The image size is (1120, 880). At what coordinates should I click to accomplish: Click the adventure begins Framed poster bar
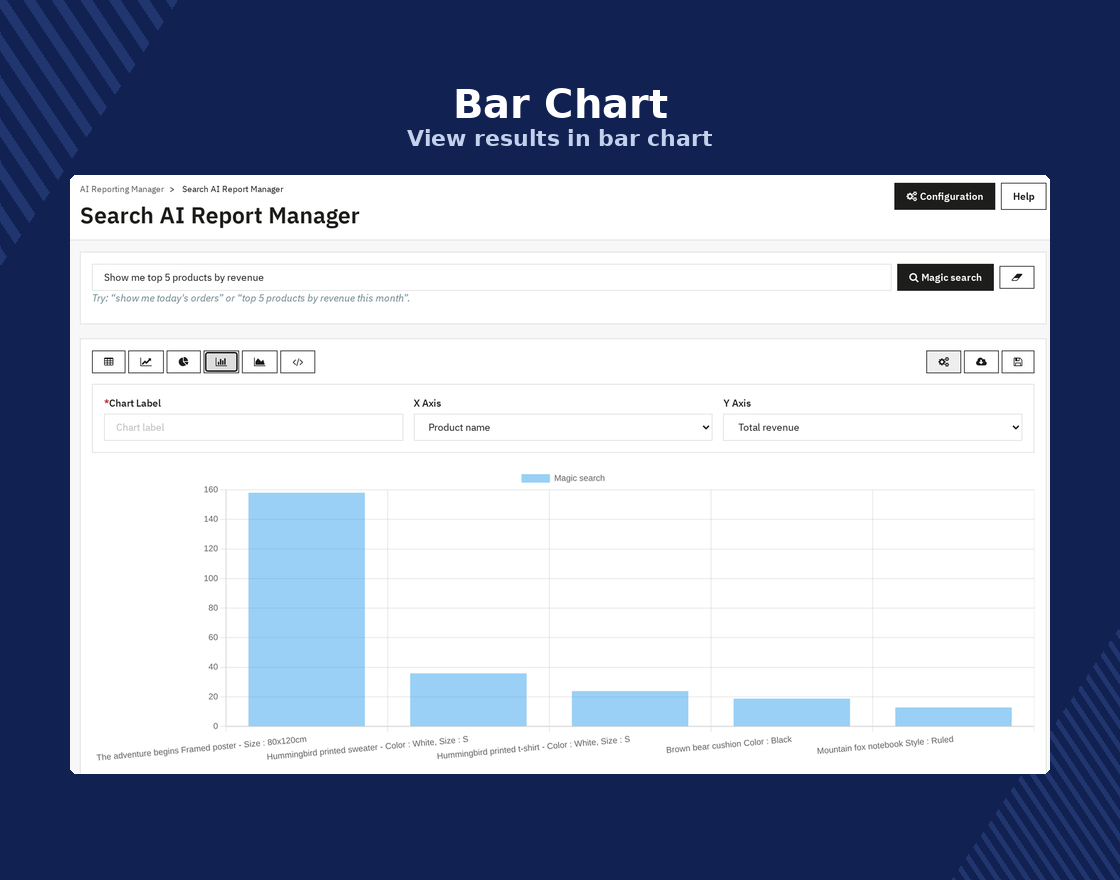(306, 609)
